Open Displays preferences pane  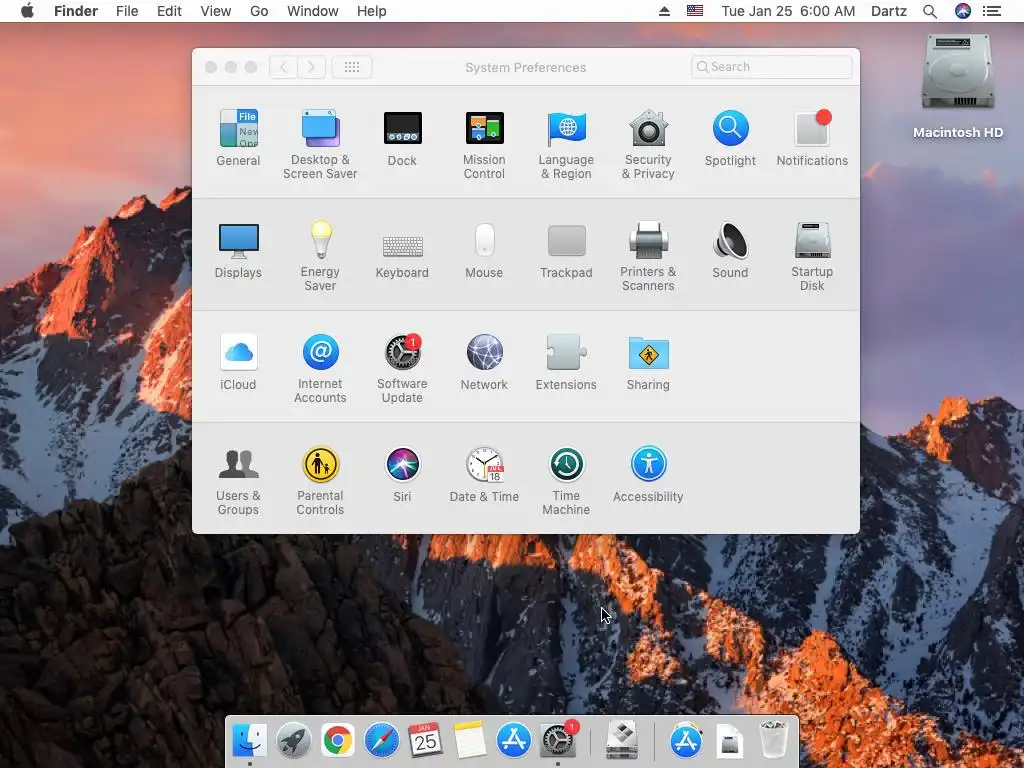[x=238, y=250]
